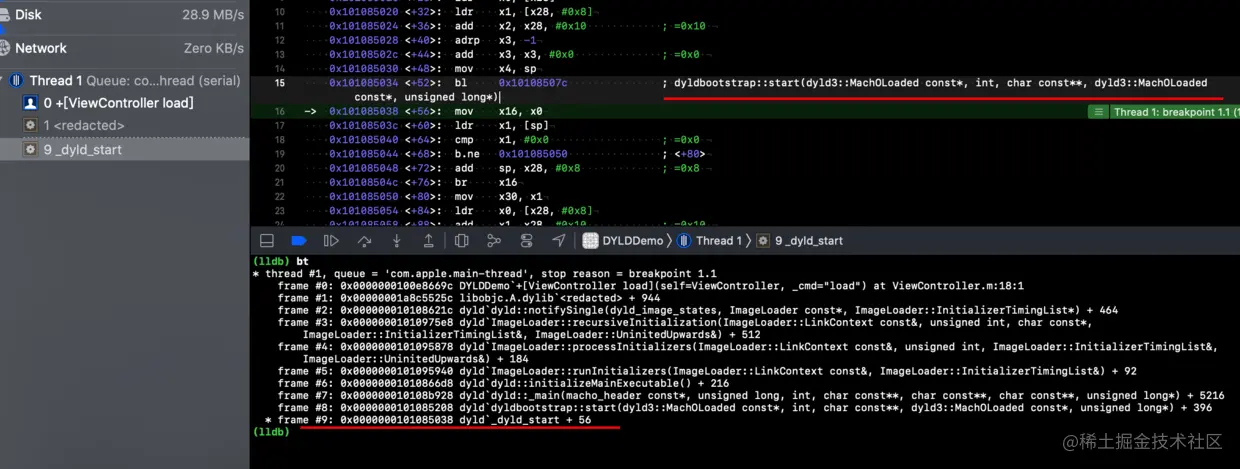Click the Thread 1: breakpoint 1.1 annotation
Viewport: 1240px width, 469px height.
[1164, 112]
